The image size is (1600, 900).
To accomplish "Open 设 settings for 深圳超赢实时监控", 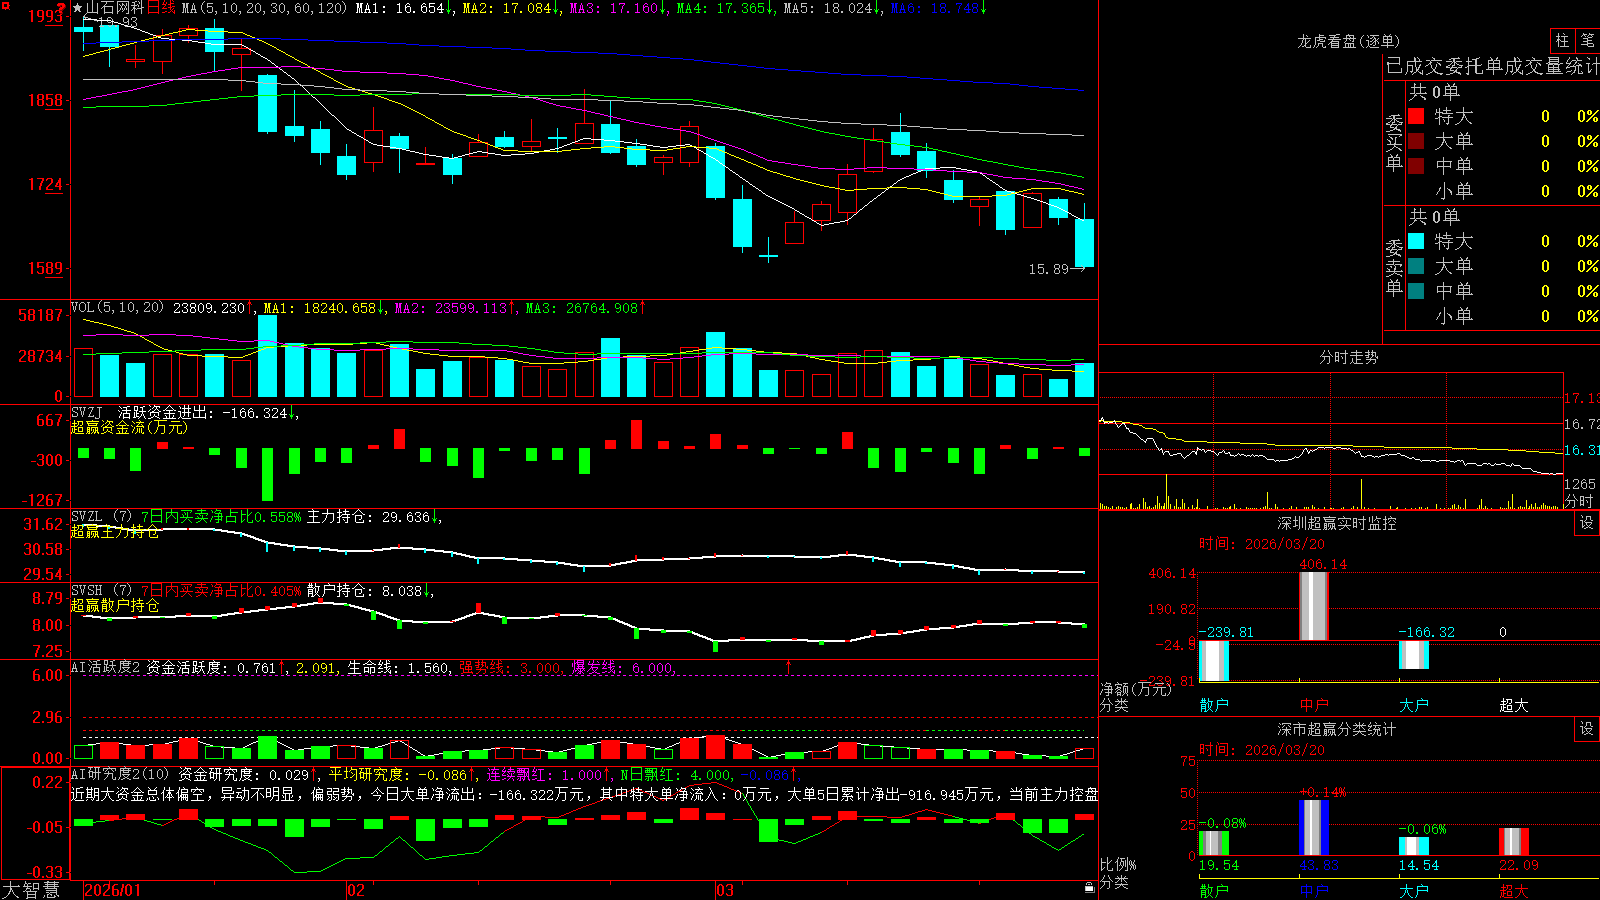I will click(1587, 523).
